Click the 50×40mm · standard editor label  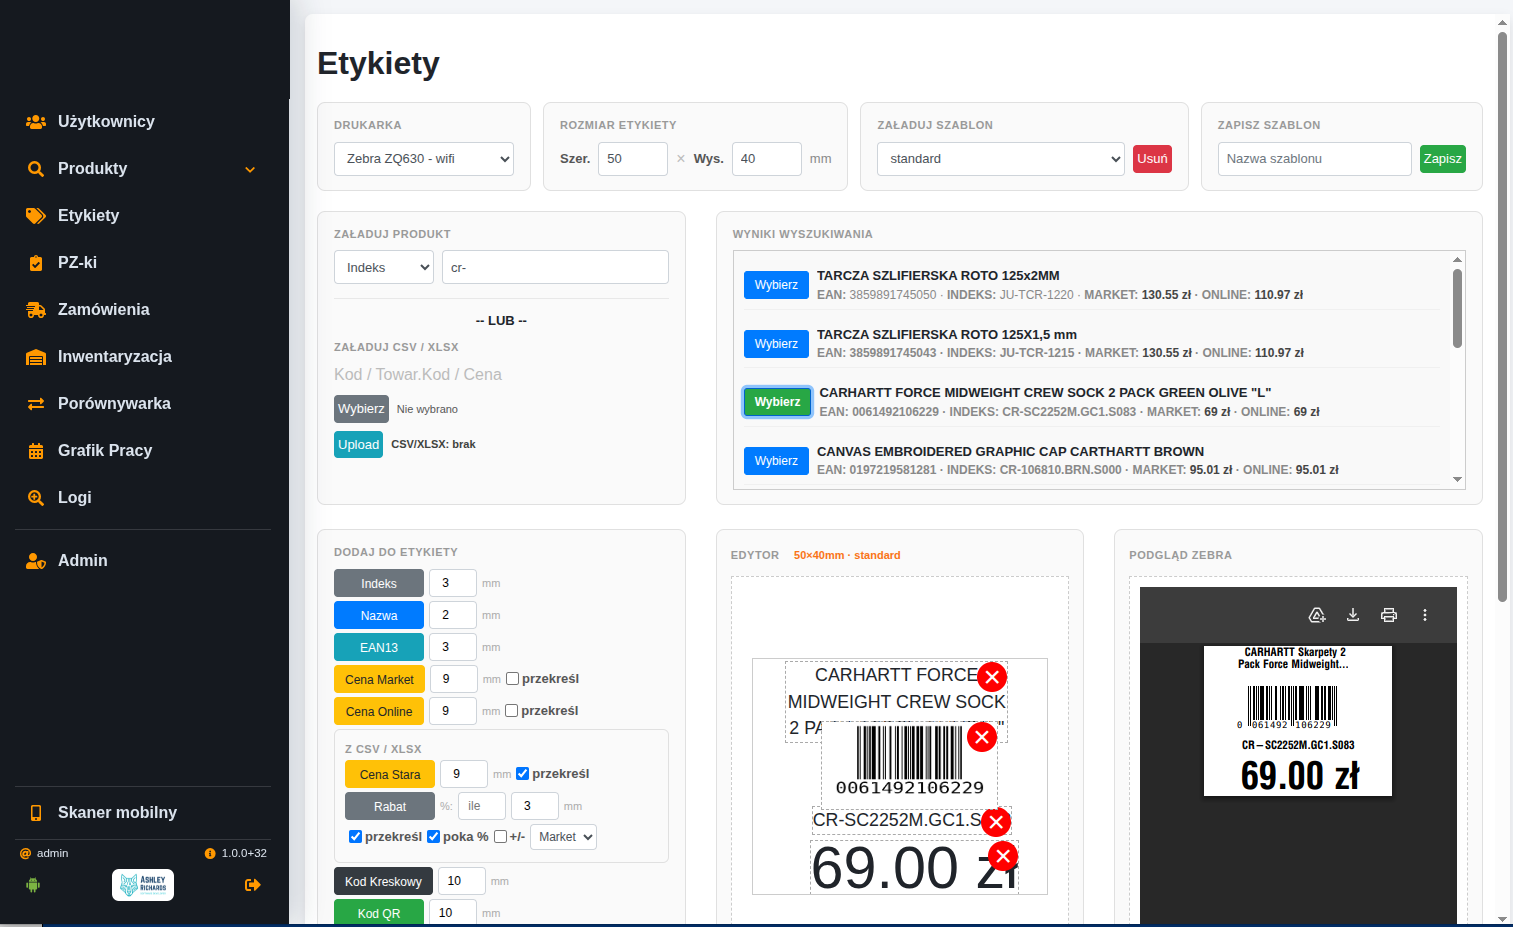point(847,555)
